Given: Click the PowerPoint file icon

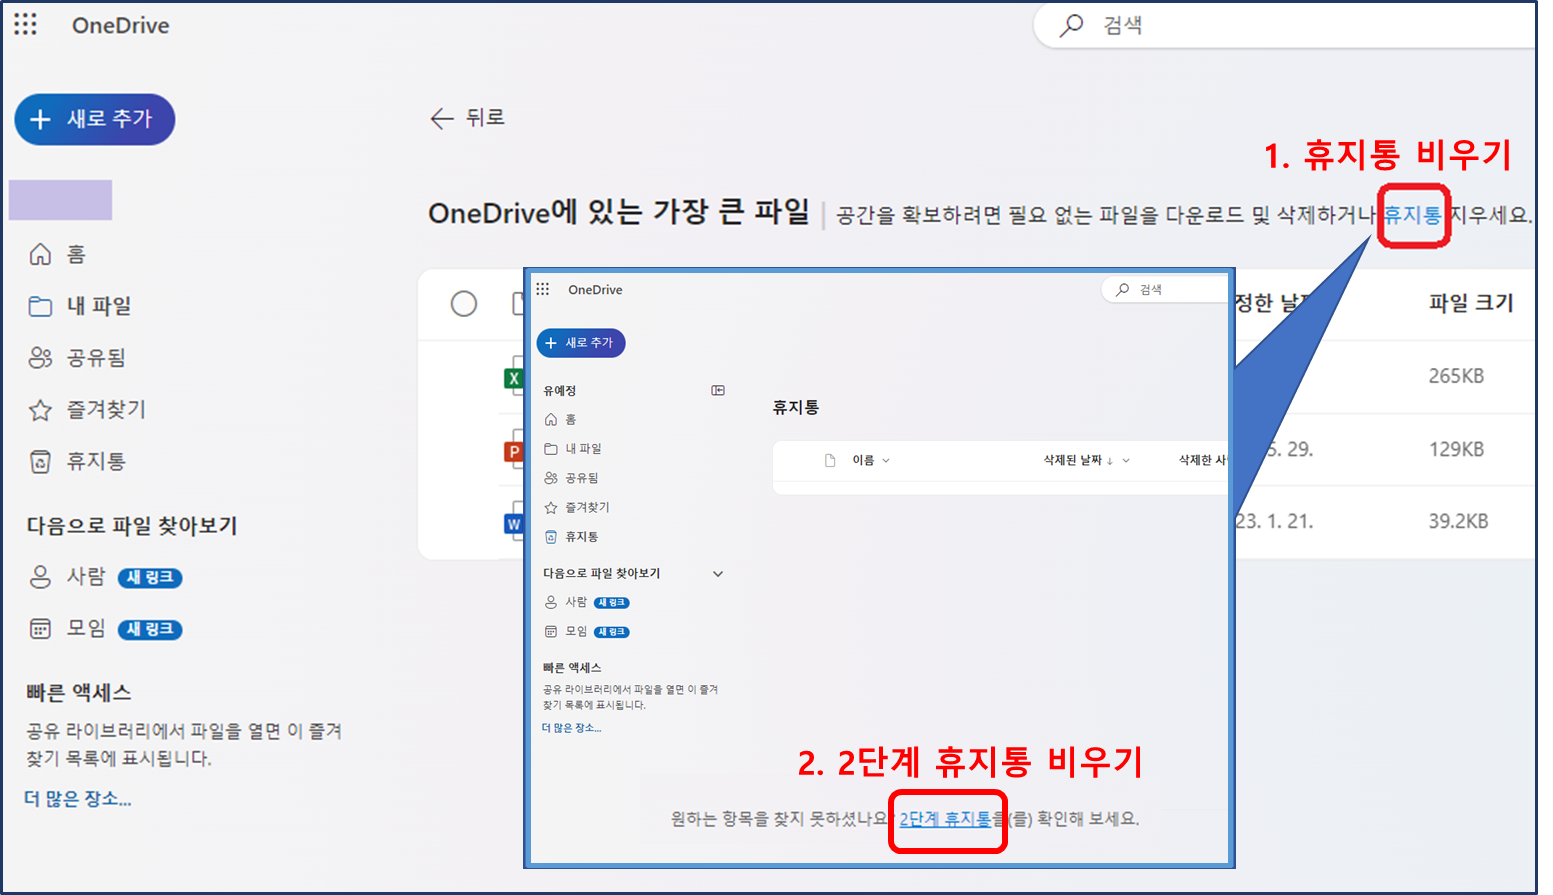Looking at the screenshot, I should pos(513,451).
